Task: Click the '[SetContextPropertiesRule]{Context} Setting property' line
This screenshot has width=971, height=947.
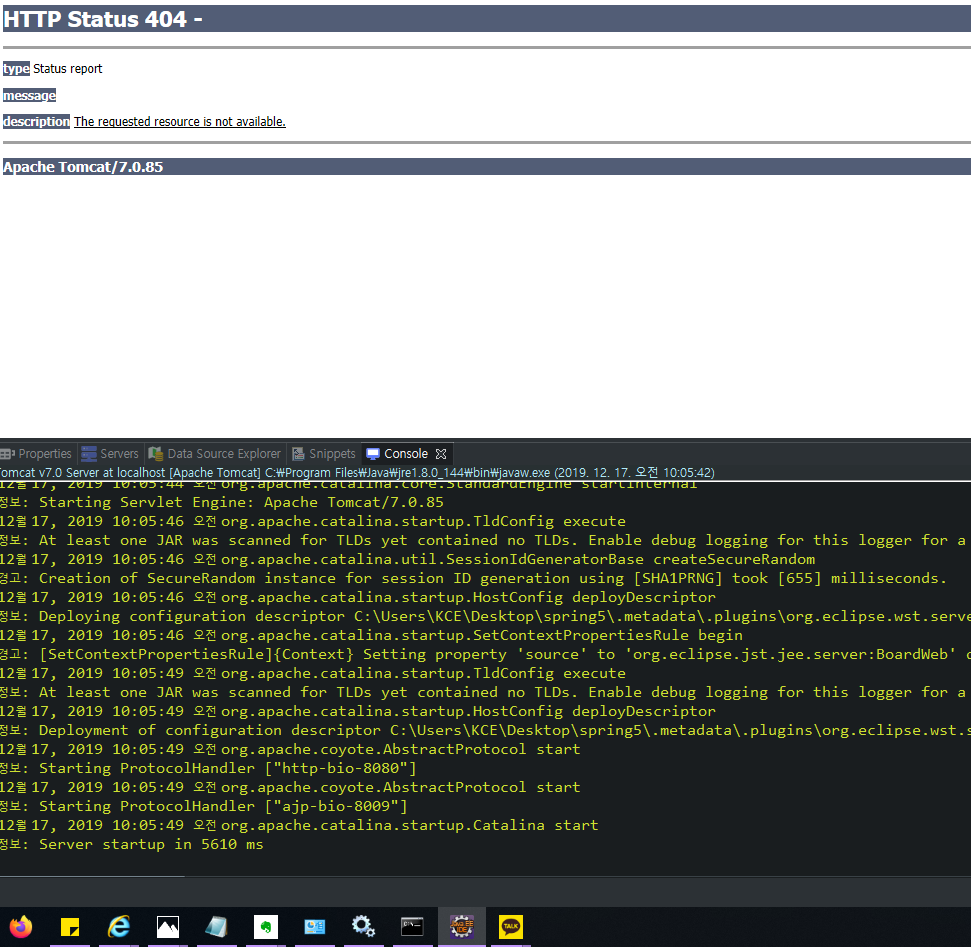Action: point(486,654)
